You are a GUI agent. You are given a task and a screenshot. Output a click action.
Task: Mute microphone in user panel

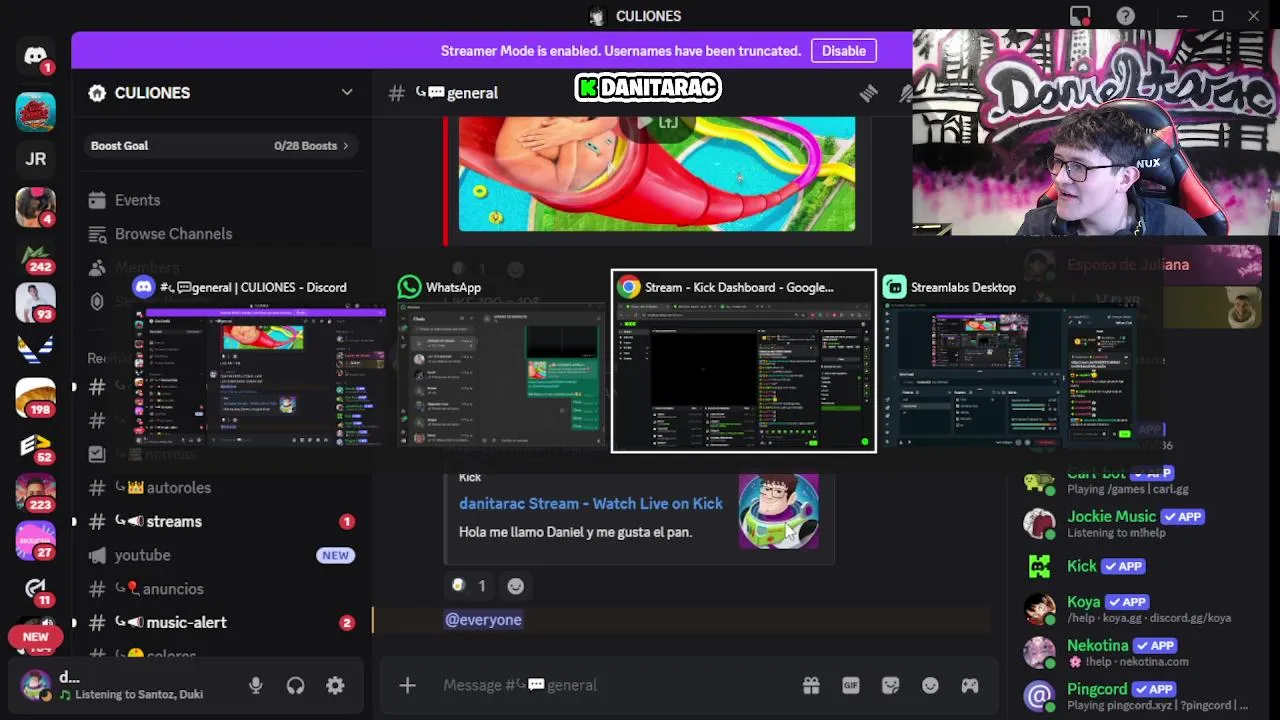(256, 685)
